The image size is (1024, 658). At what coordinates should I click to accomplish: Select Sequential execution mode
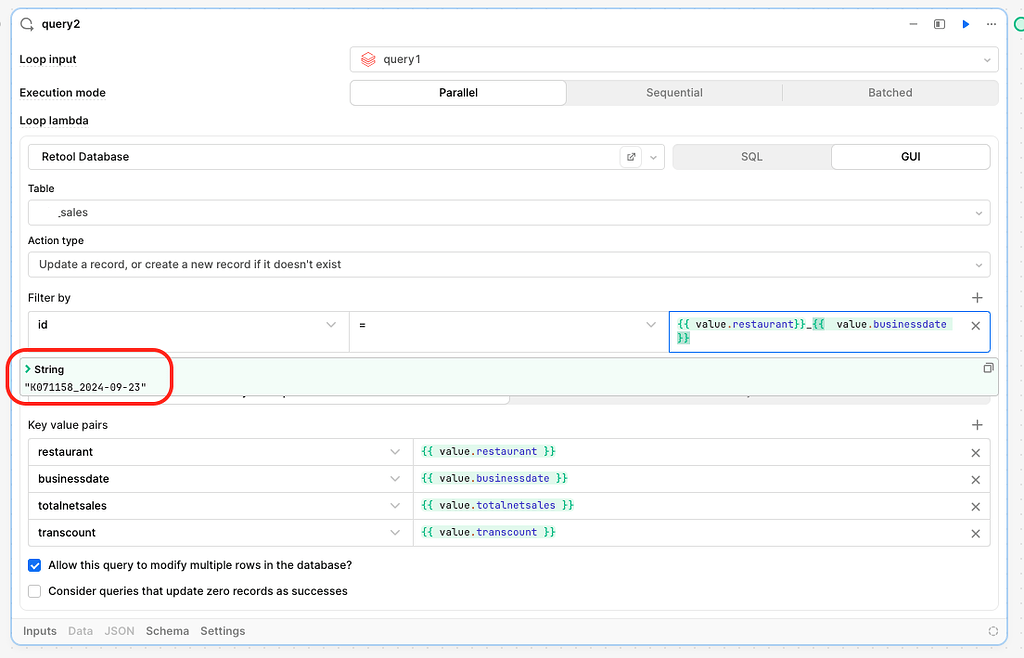pos(674,93)
